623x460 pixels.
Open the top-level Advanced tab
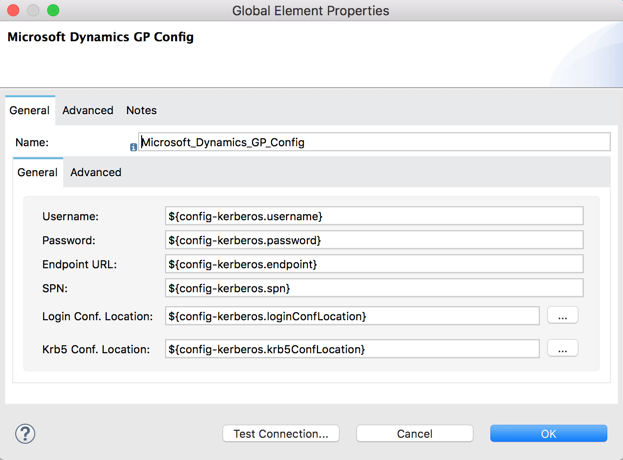pos(88,110)
